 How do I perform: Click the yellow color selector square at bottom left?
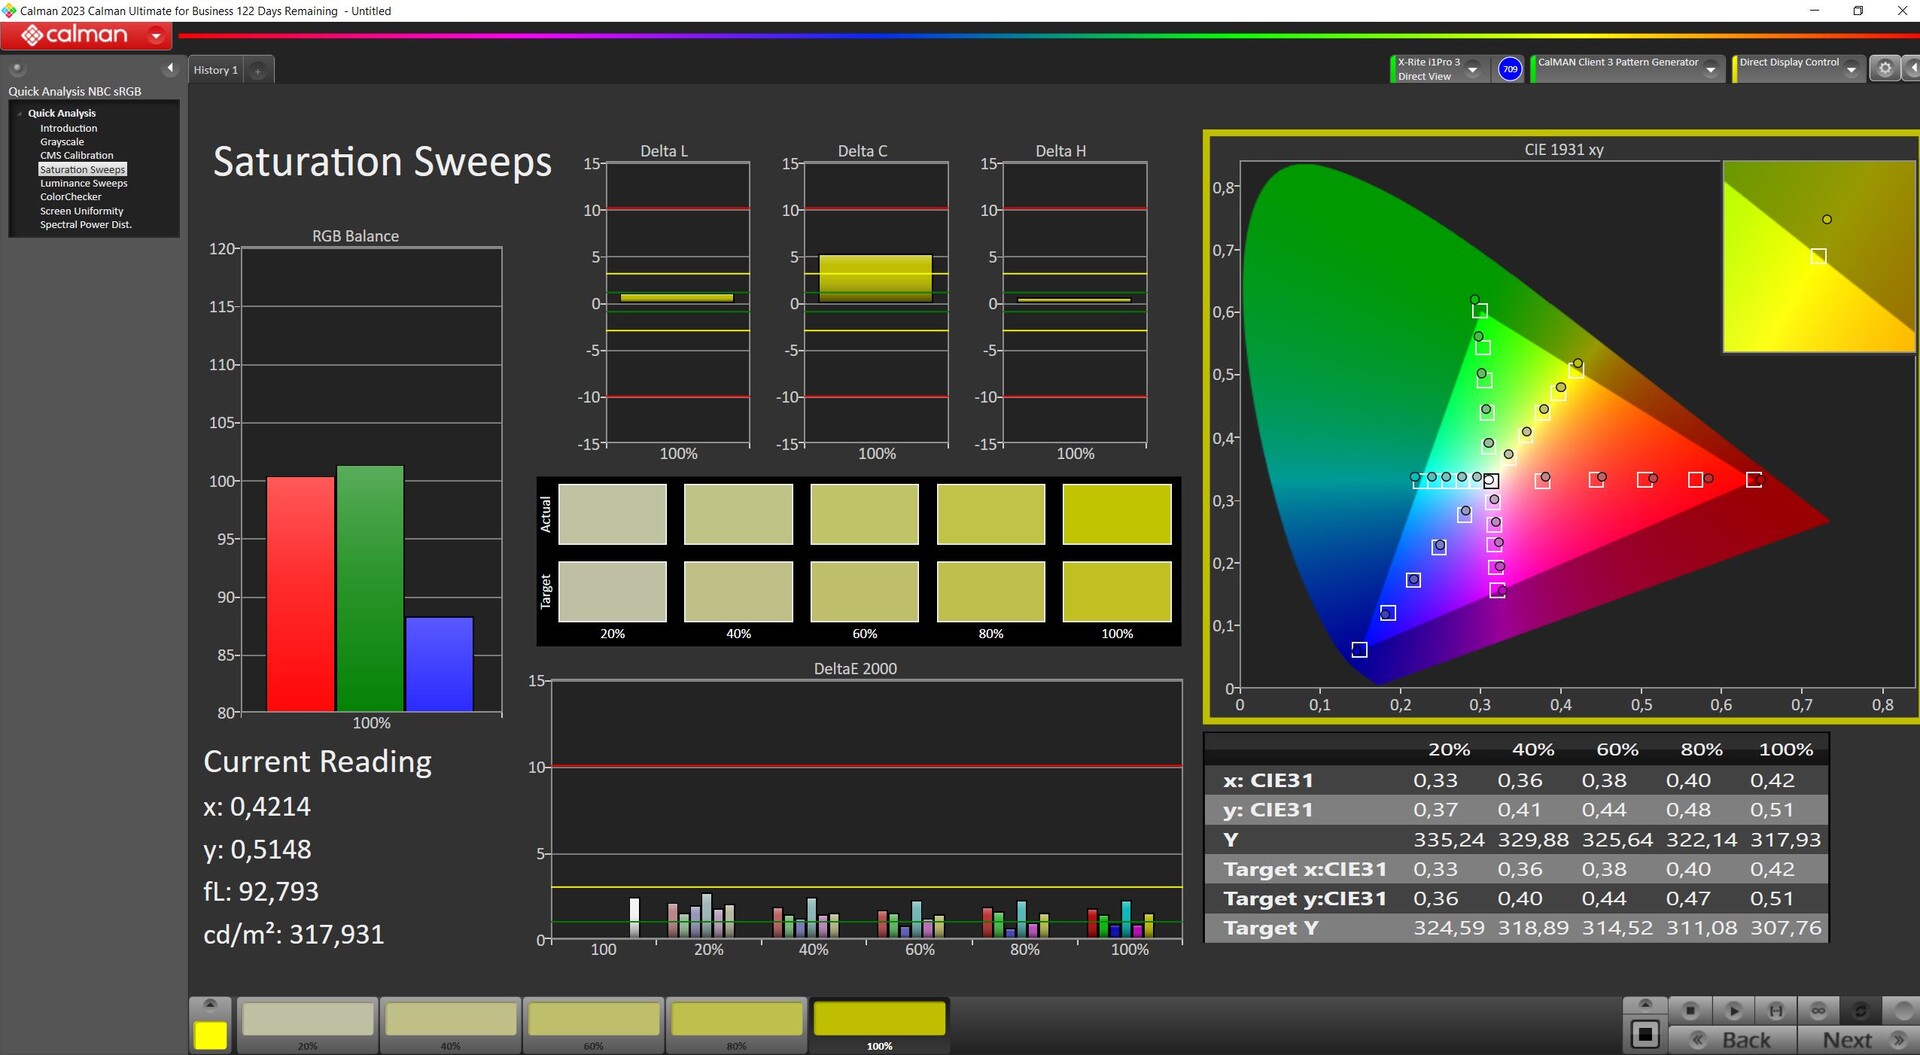(x=210, y=1035)
